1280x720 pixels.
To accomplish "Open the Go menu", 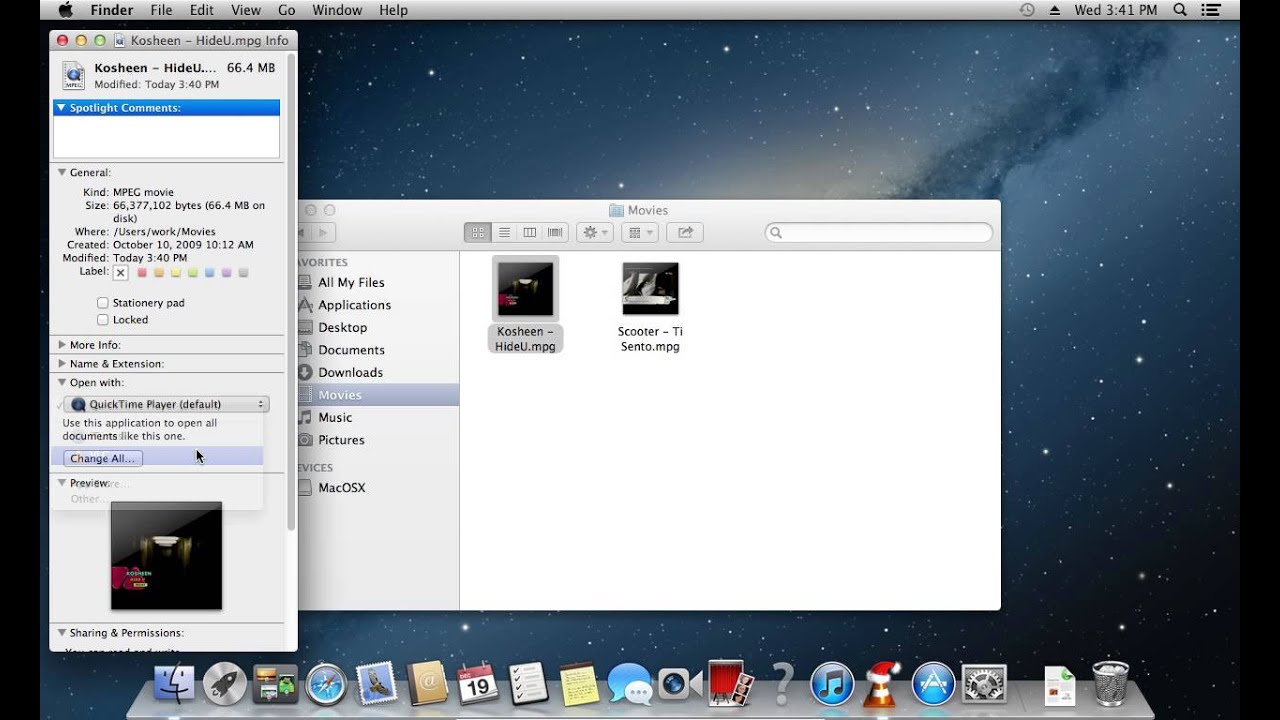I will click(286, 10).
